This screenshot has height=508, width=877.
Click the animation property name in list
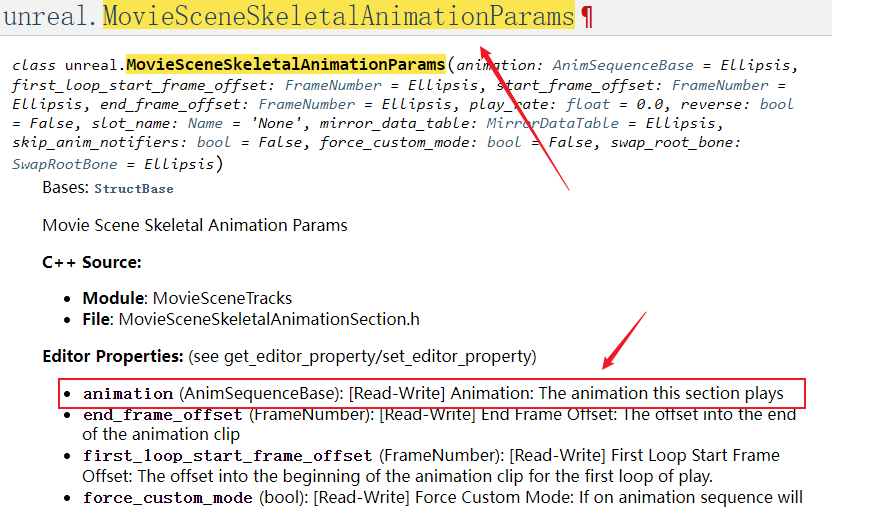point(128,394)
